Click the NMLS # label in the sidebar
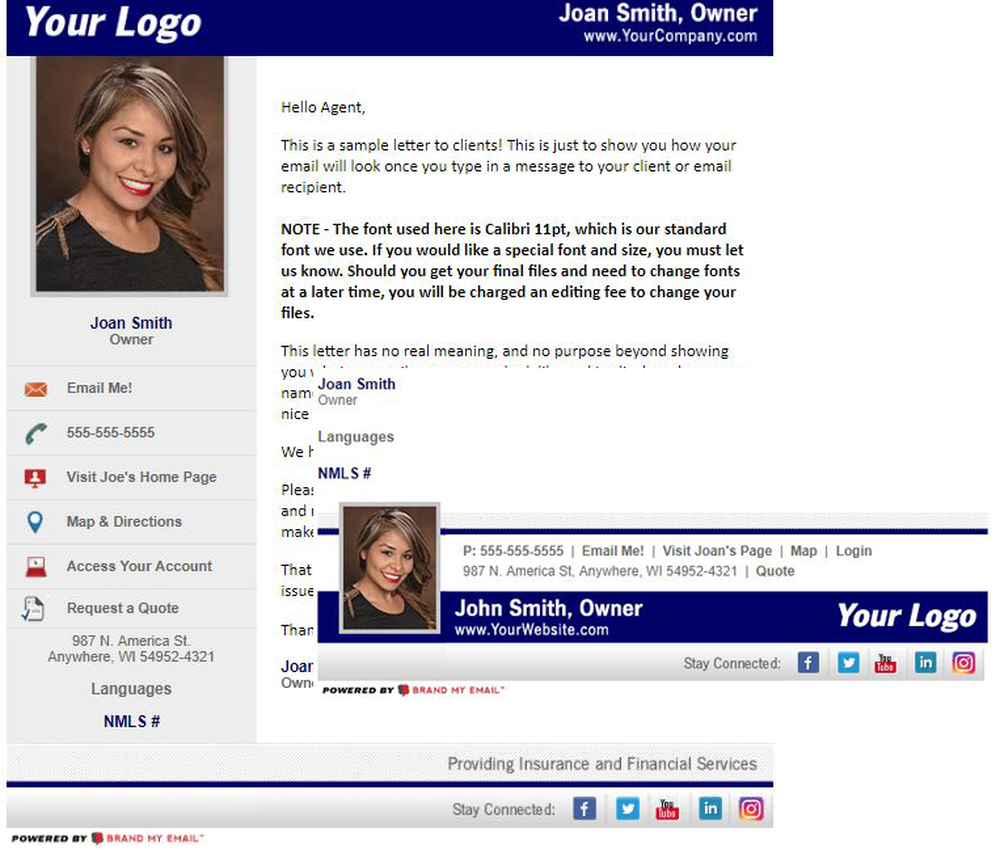Screen dimensions: 1000x850 (x=131, y=721)
